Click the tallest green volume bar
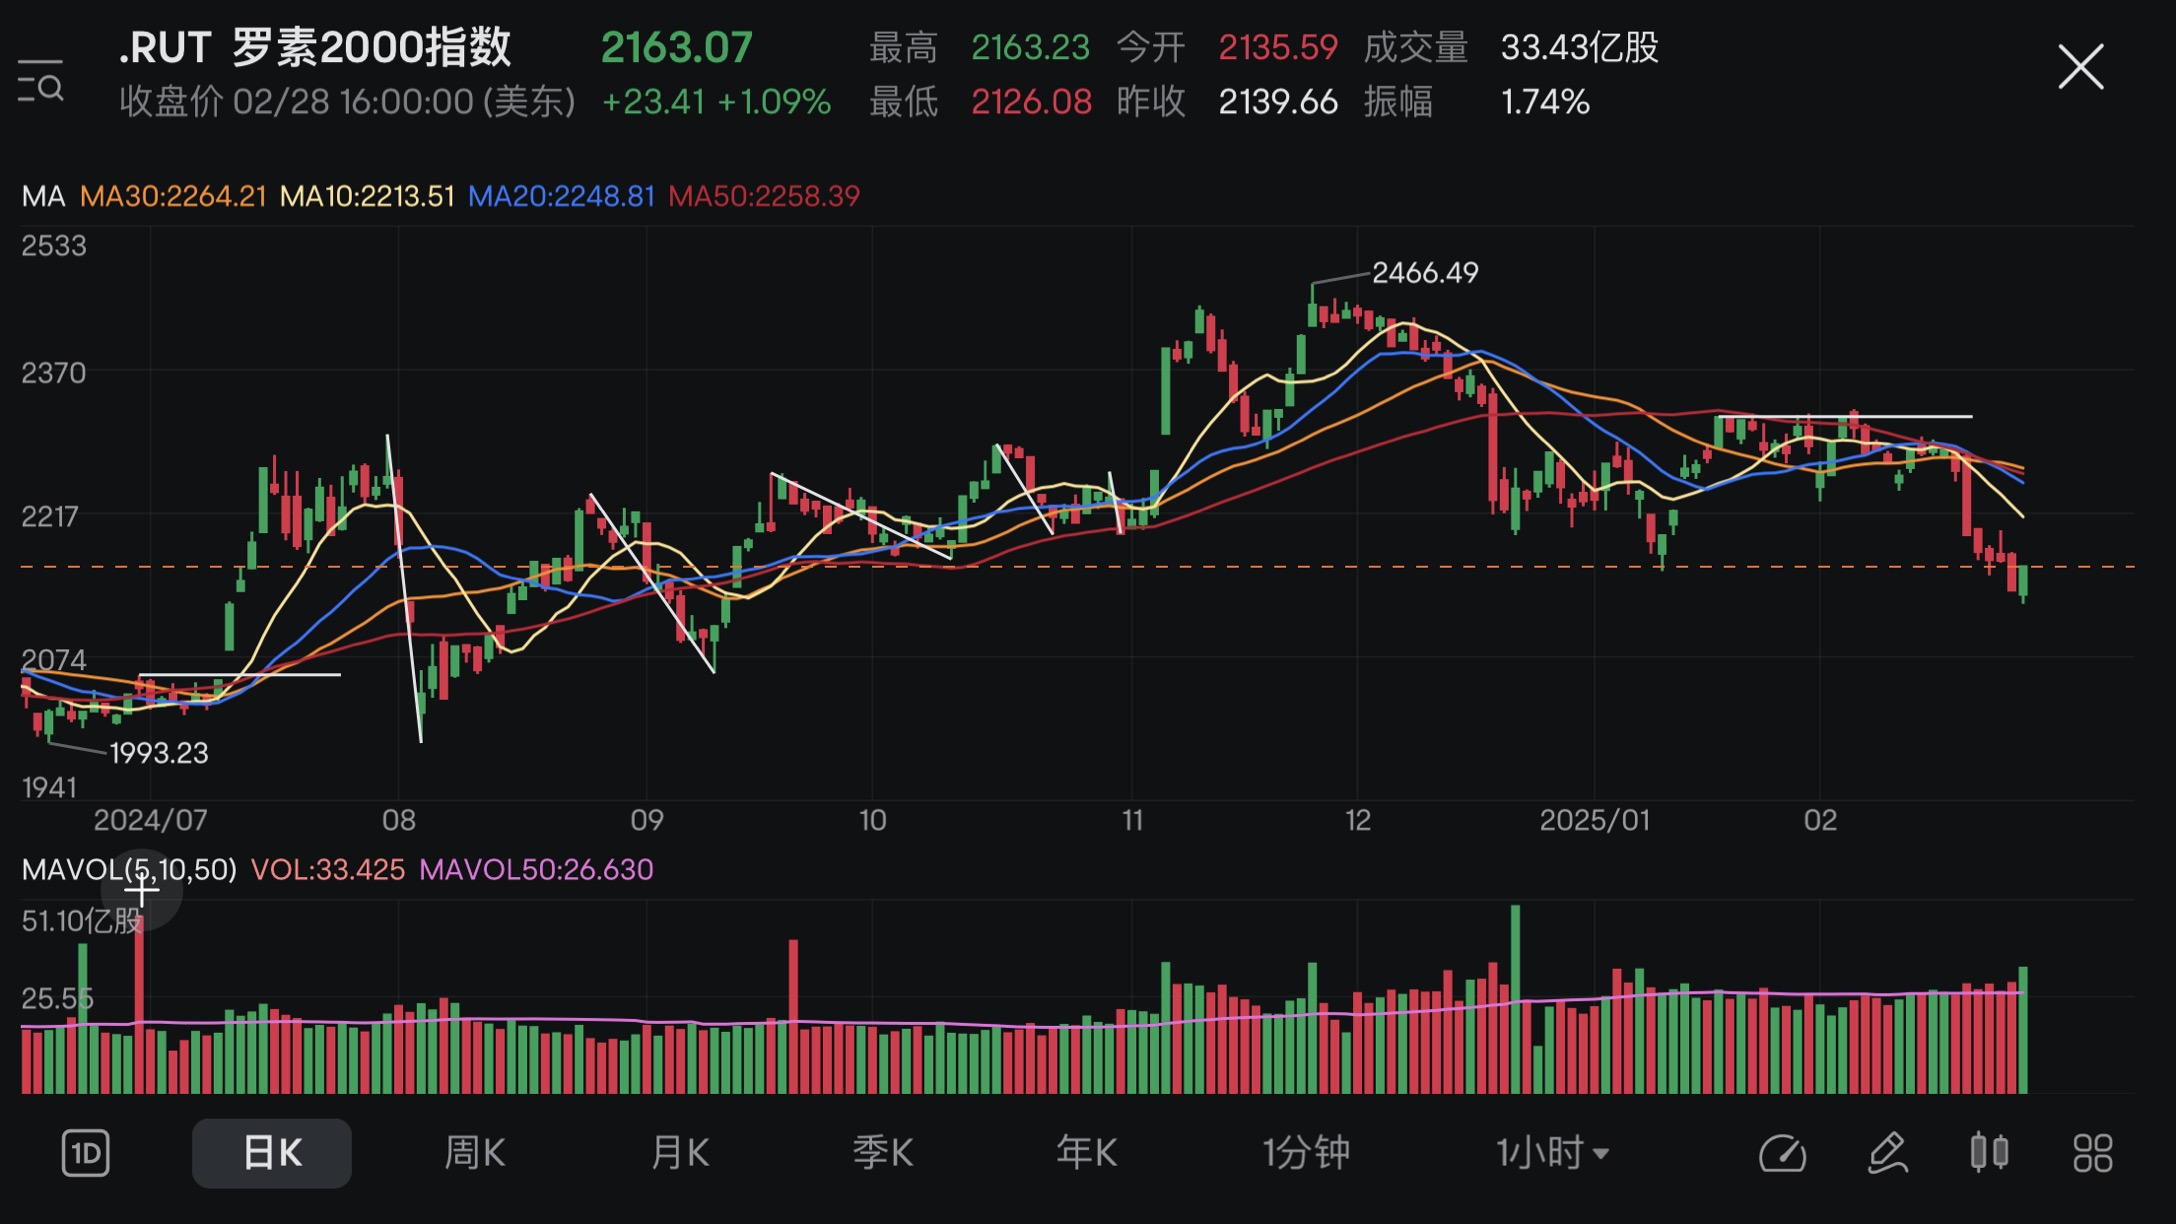The height and width of the screenshot is (1224, 2176). tap(1515, 999)
